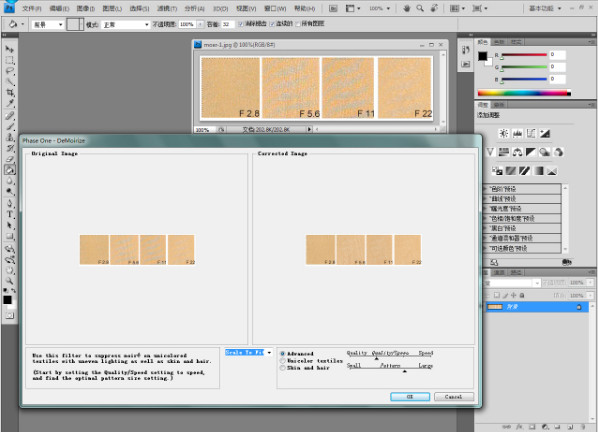Click the Brightness/Contrast adjustment icon

[504, 133]
